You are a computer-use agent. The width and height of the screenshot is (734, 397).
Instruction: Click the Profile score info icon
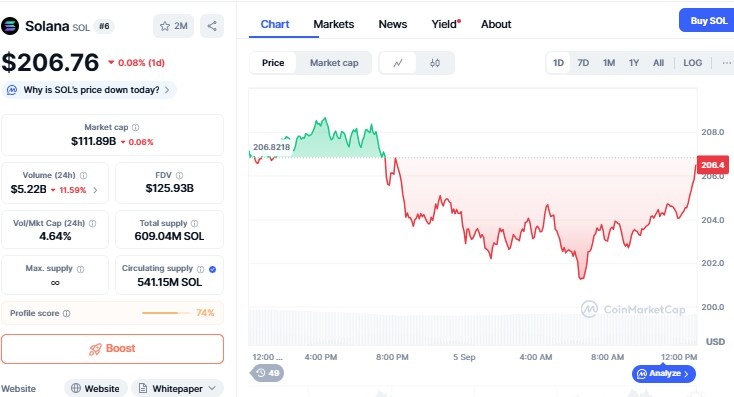66,313
